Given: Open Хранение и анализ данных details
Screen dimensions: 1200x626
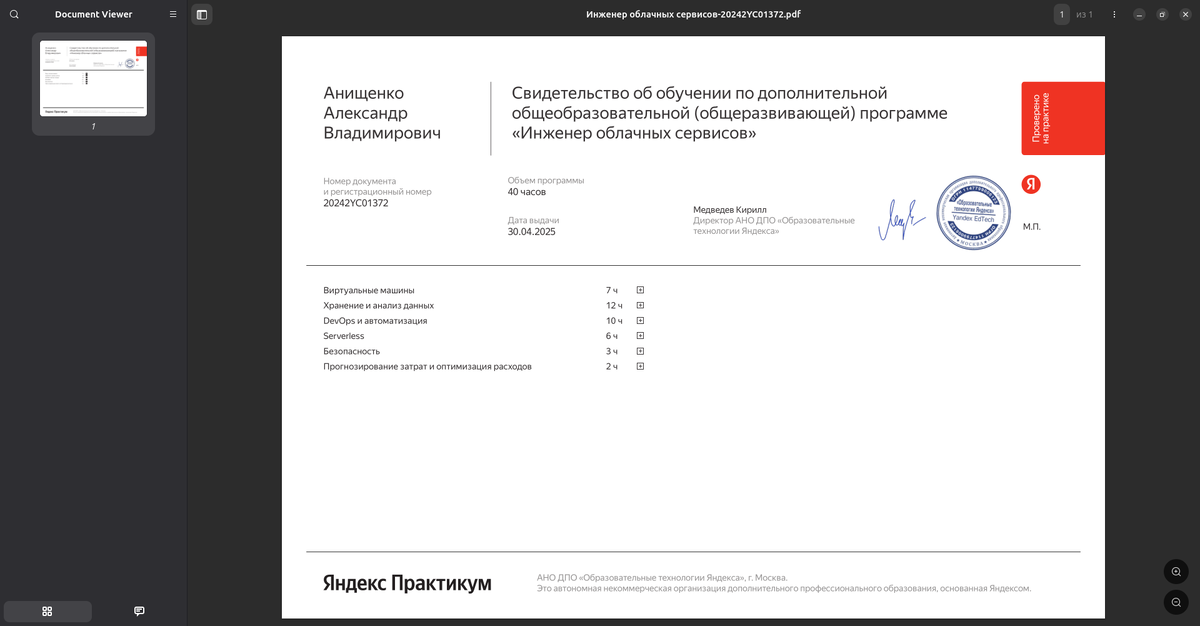Looking at the screenshot, I should pyautogui.click(x=639, y=305).
